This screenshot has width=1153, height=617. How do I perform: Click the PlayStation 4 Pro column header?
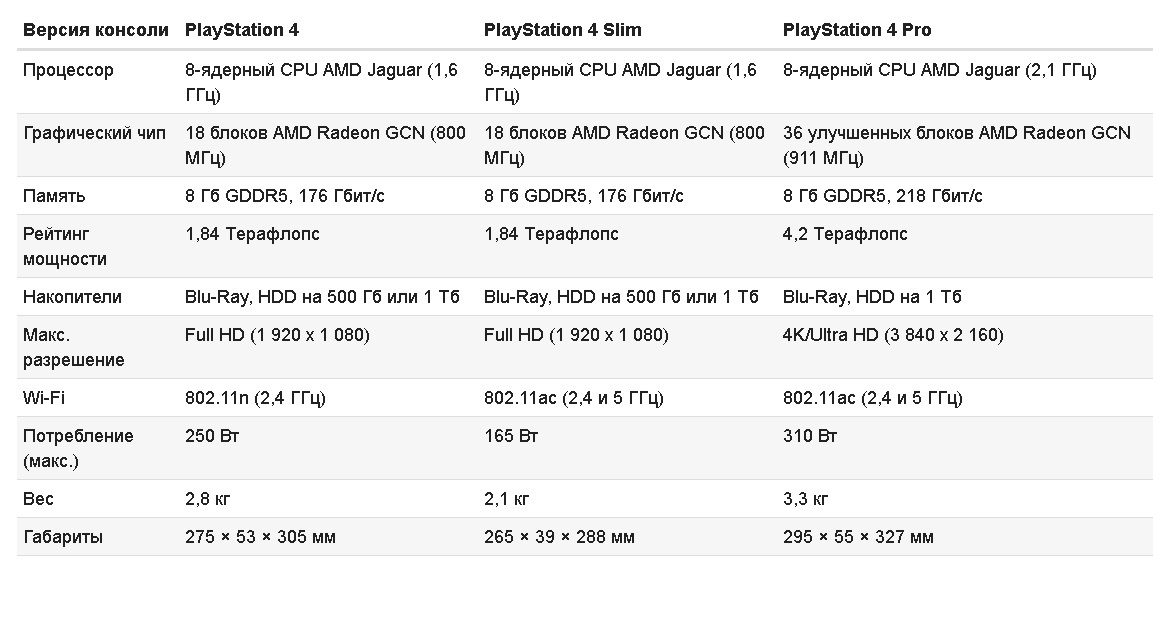pyautogui.click(x=856, y=30)
